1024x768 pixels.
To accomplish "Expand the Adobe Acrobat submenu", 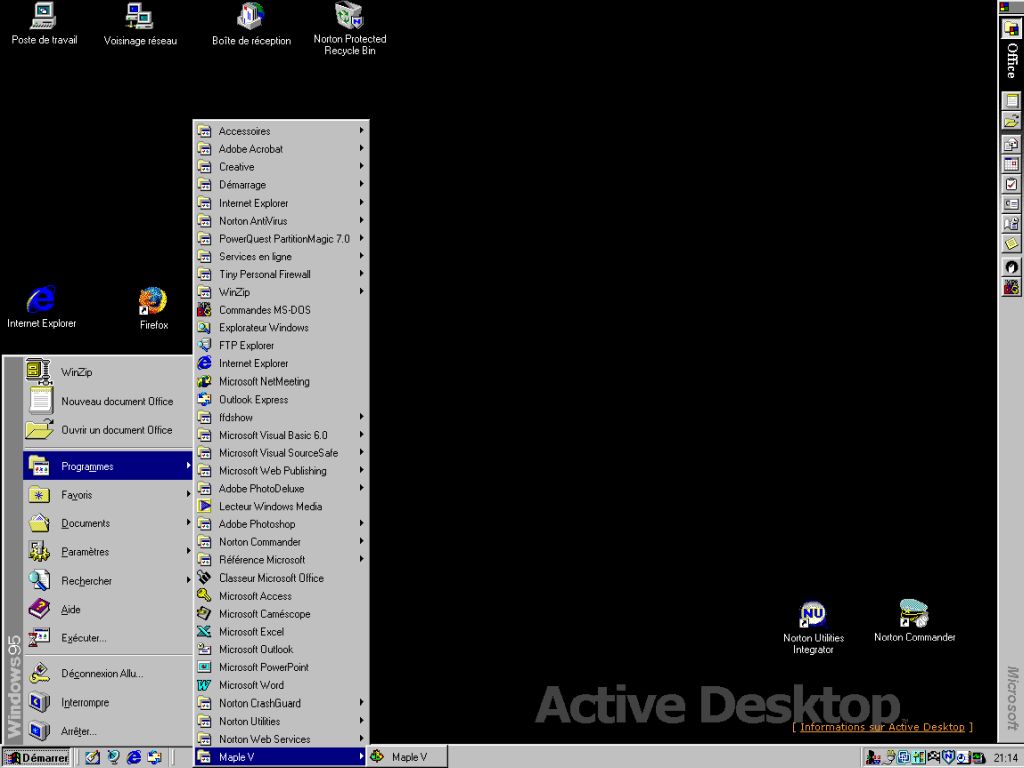I will (x=281, y=149).
